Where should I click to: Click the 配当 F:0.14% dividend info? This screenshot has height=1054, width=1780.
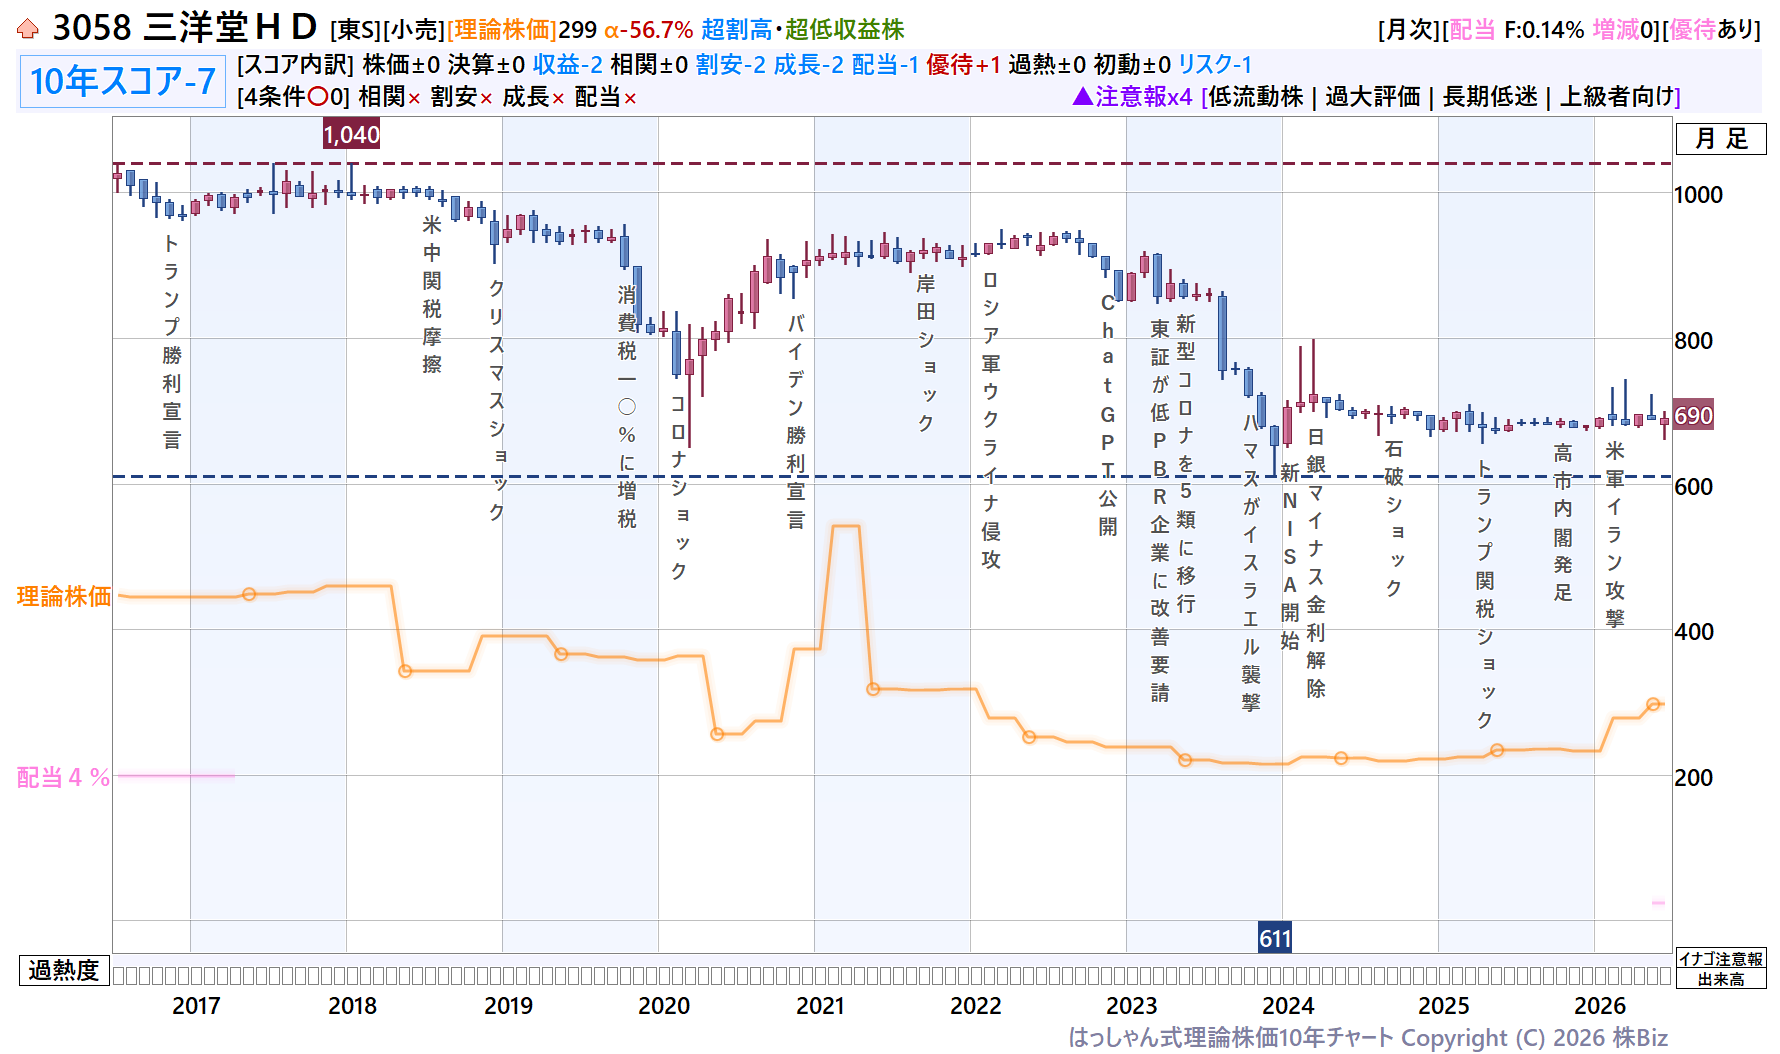coord(1517,30)
